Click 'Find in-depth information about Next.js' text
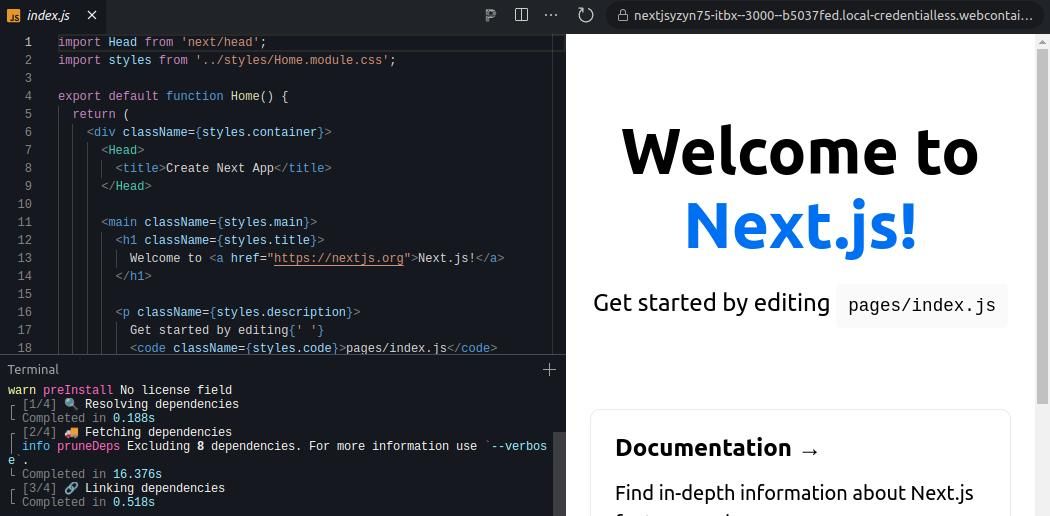This screenshot has height=516, width=1050. pos(794,494)
